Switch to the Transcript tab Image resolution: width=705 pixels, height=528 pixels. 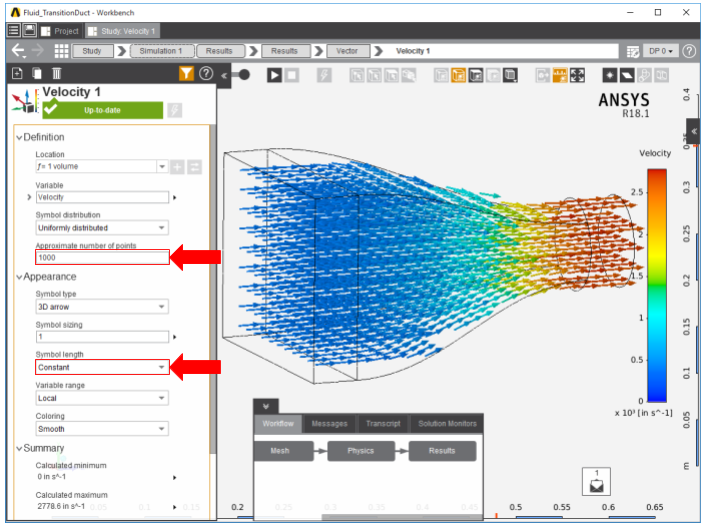(383, 424)
